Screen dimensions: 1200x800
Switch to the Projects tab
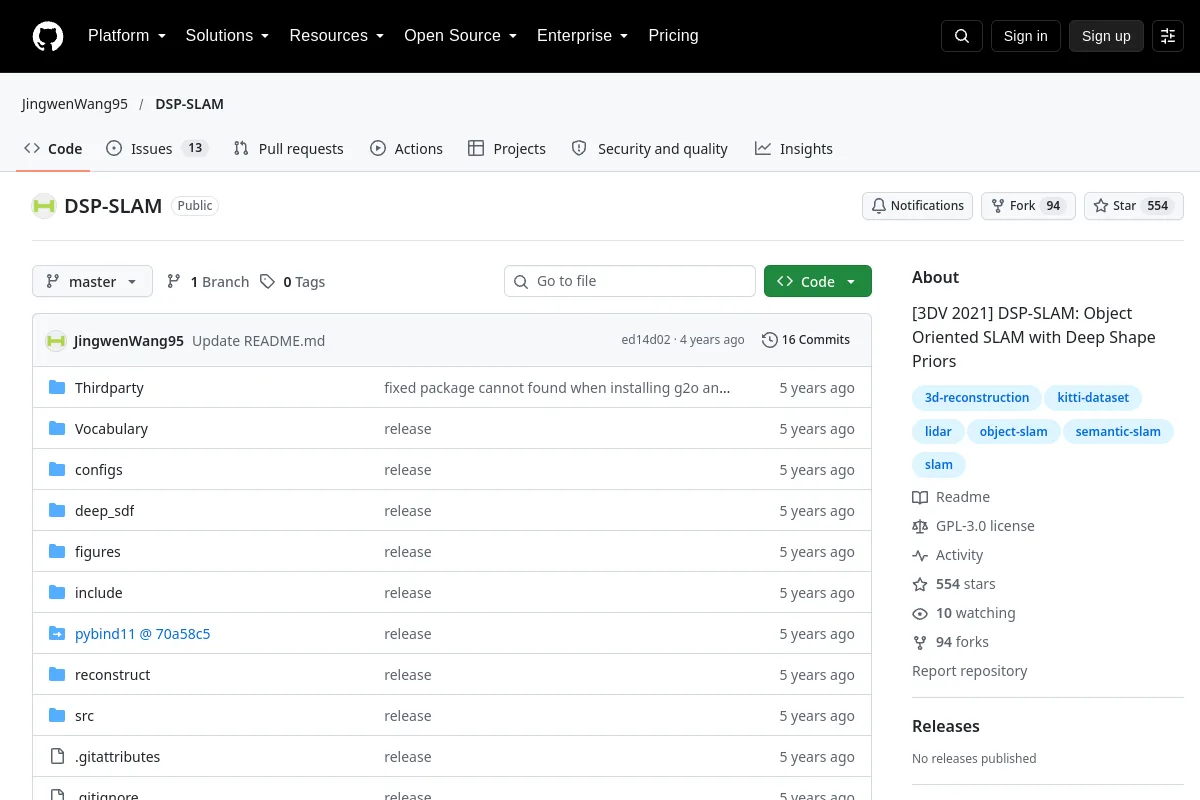(507, 149)
